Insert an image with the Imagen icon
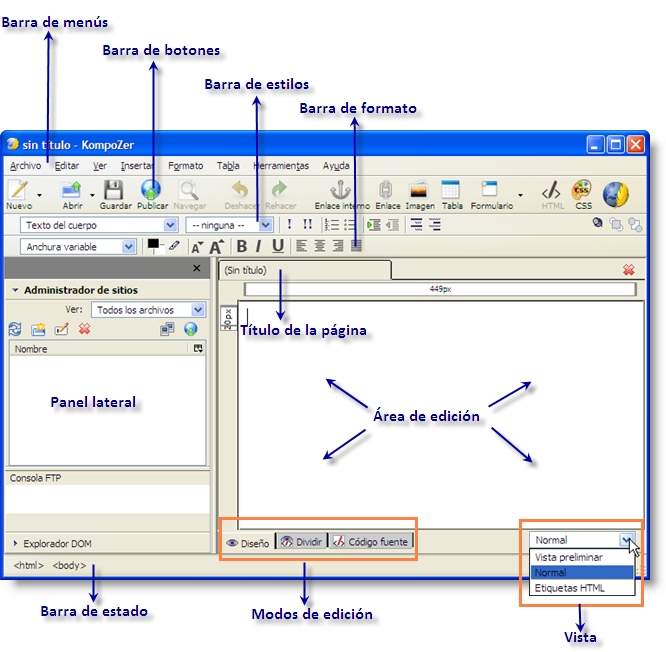 tap(418, 190)
